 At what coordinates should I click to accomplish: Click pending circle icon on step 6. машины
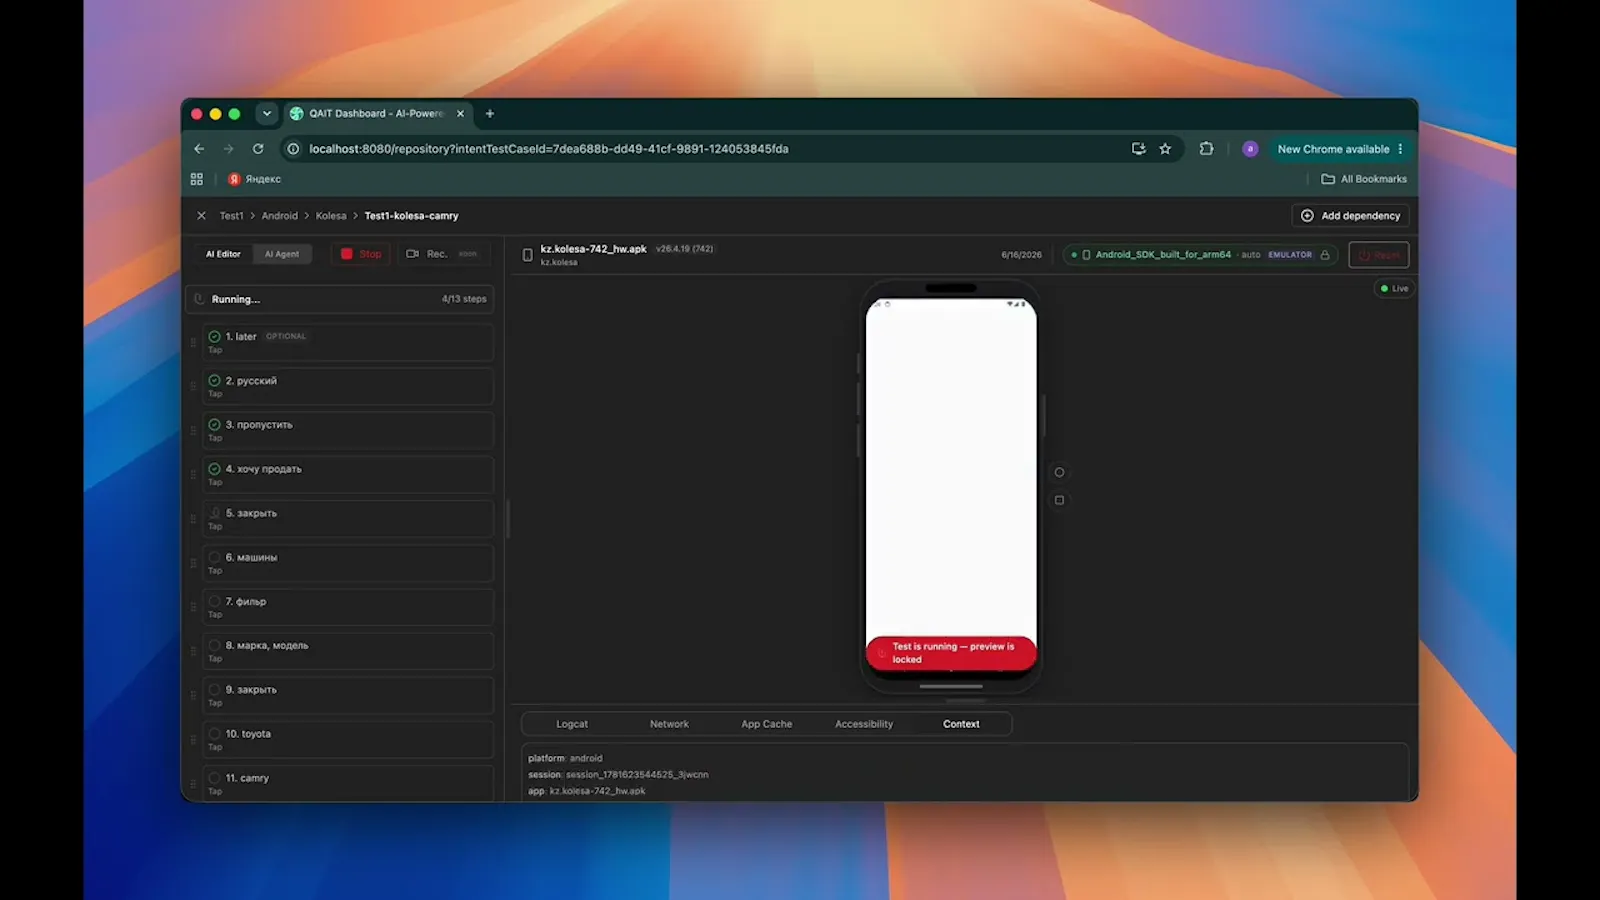pos(214,557)
